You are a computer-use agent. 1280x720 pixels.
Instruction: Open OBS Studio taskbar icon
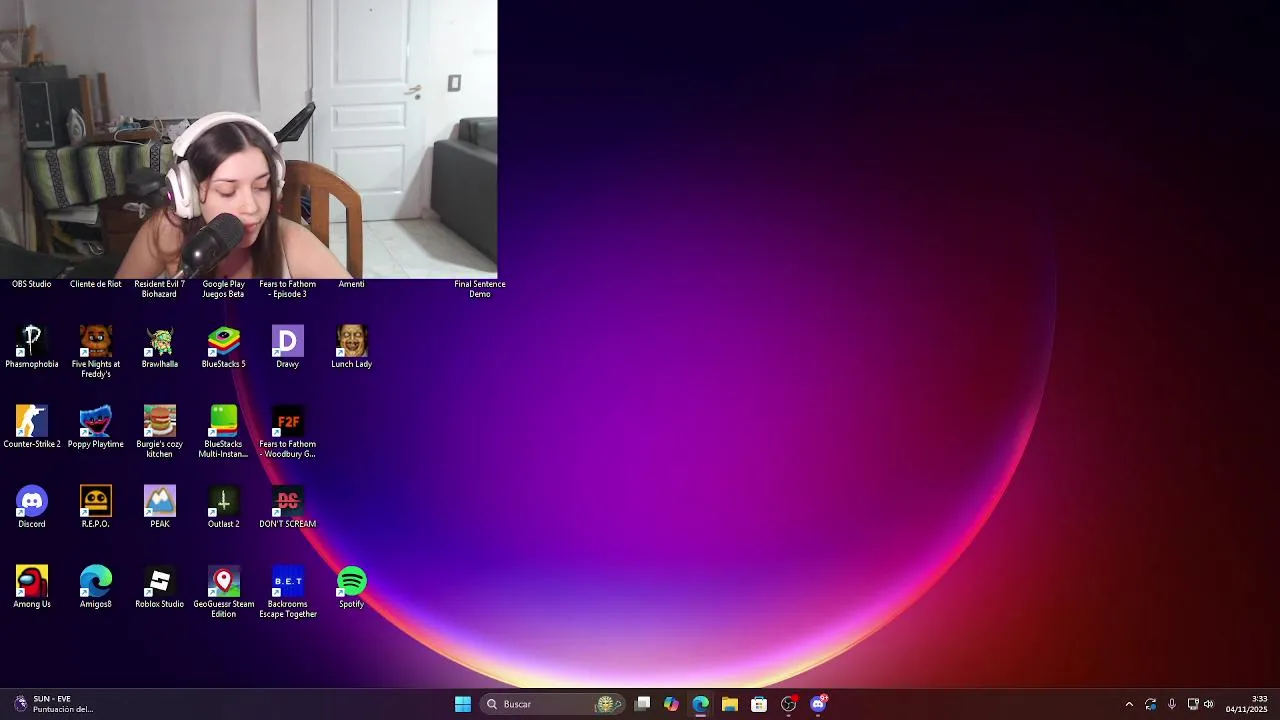[x=789, y=704]
